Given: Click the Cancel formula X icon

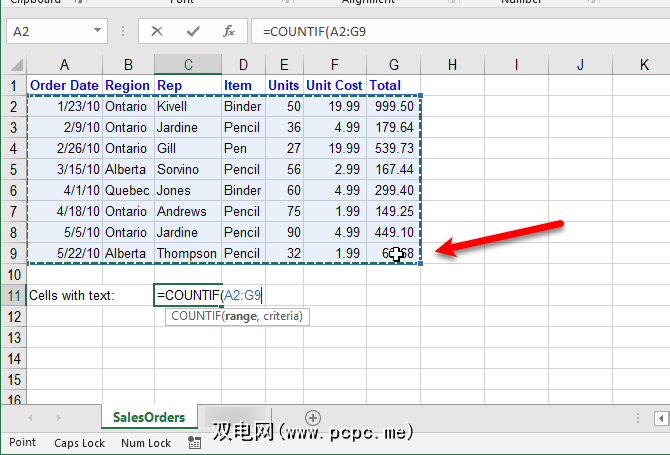Looking at the screenshot, I should pyautogui.click(x=157, y=31).
